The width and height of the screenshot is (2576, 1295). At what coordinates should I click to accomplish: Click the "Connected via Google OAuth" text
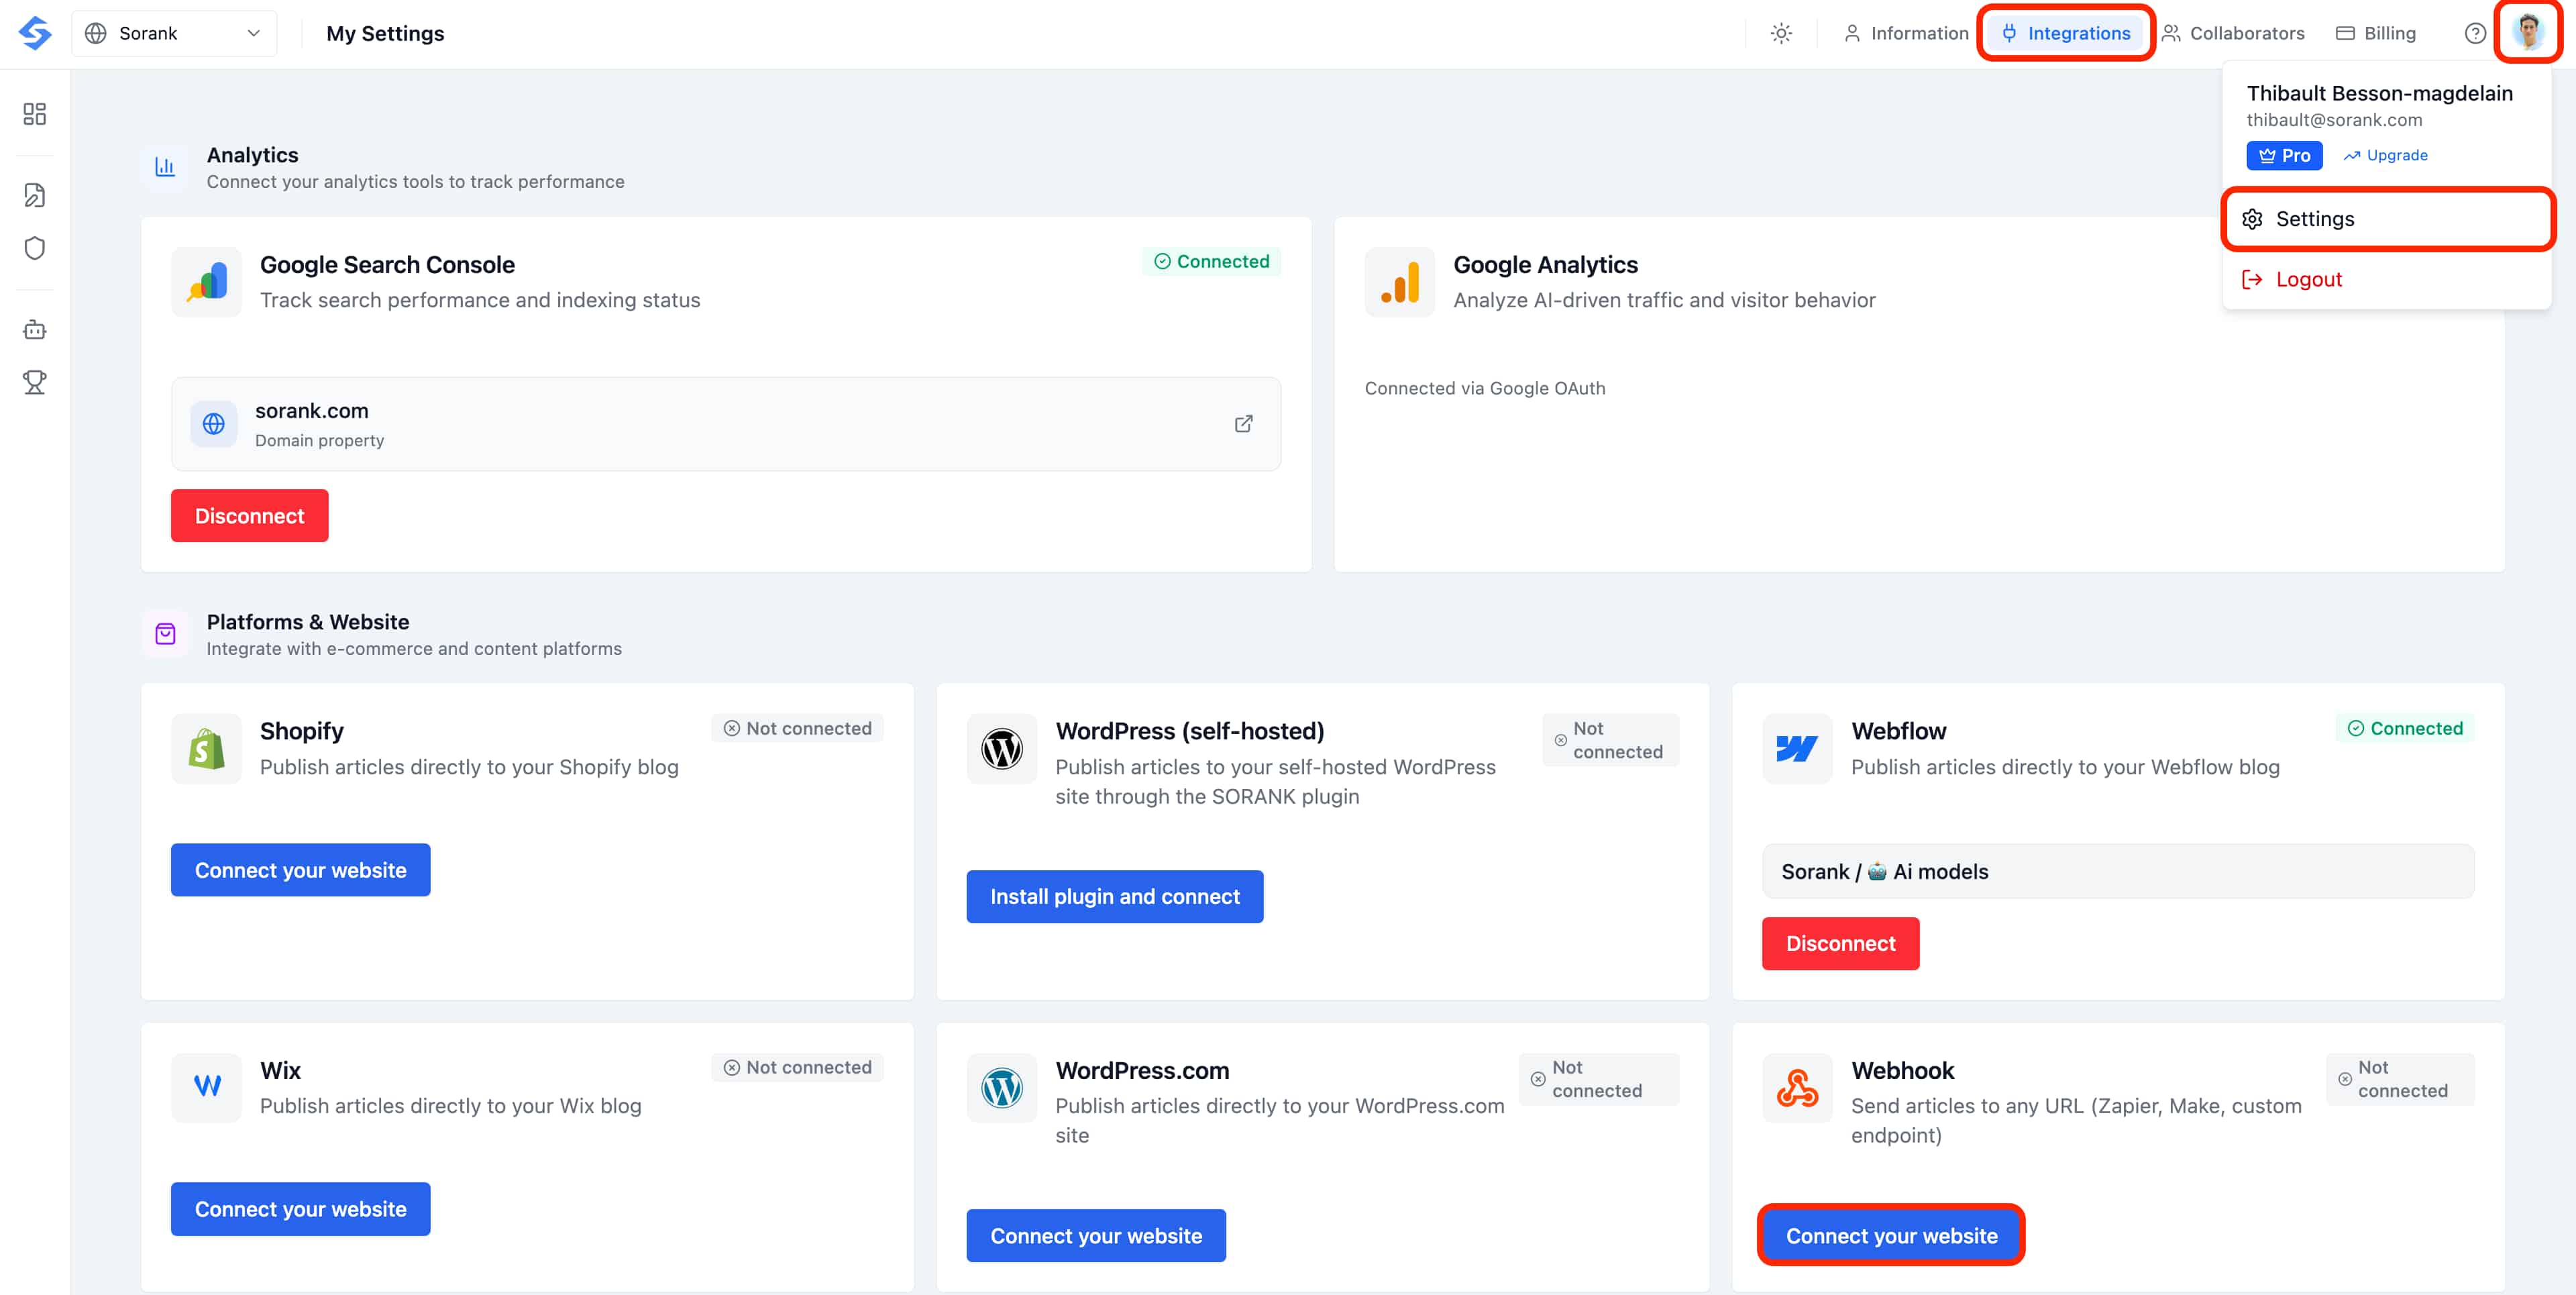(x=1485, y=388)
